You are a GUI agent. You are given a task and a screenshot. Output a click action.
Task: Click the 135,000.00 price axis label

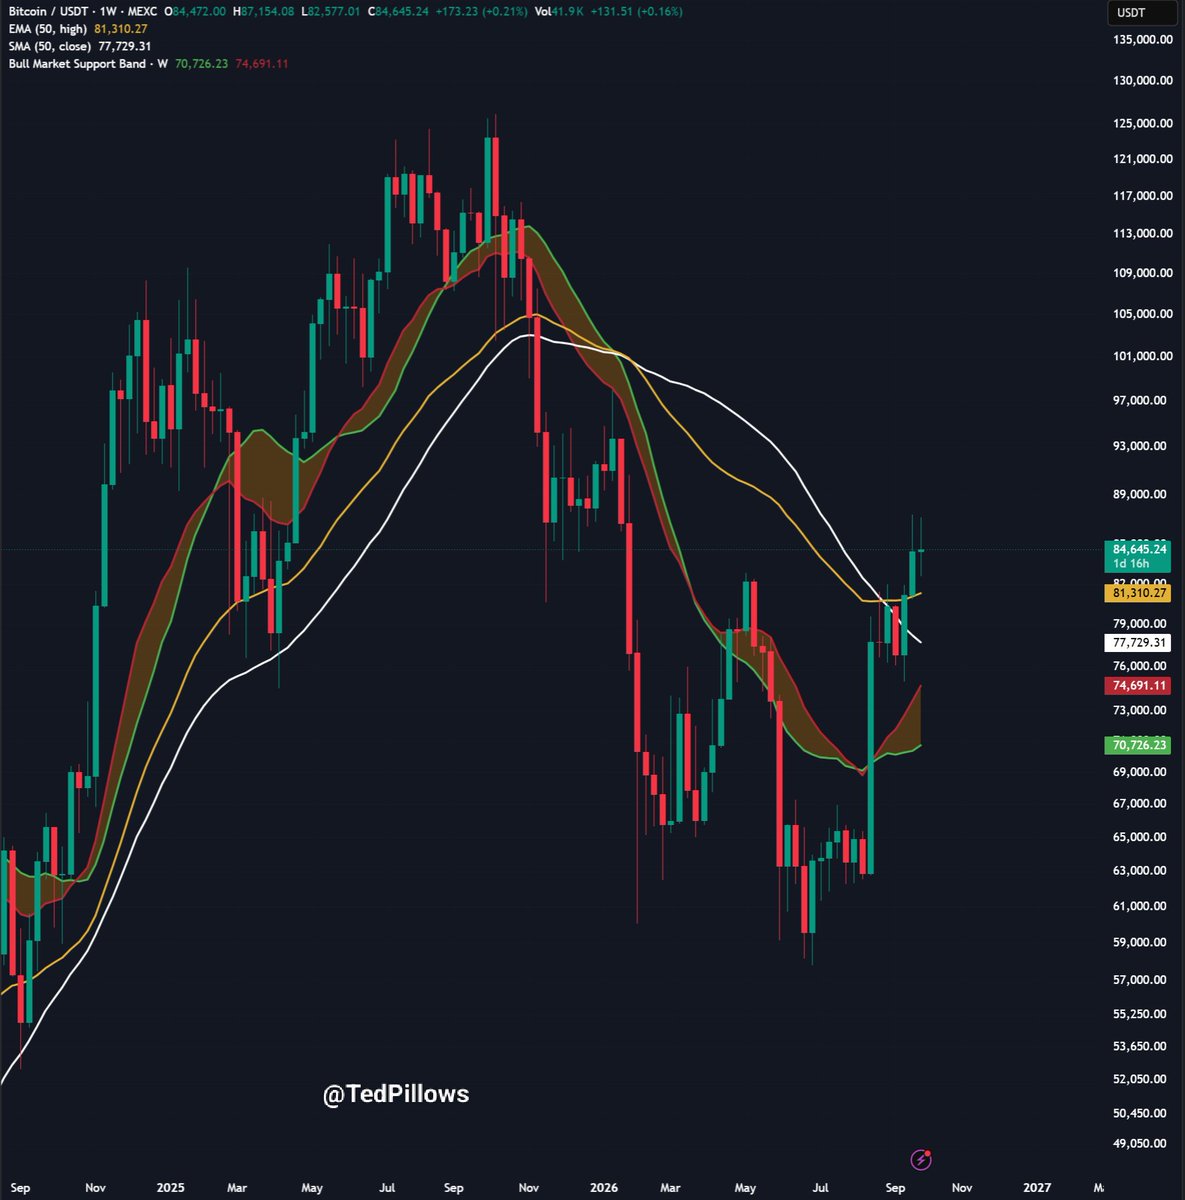click(x=1142, y=40)
